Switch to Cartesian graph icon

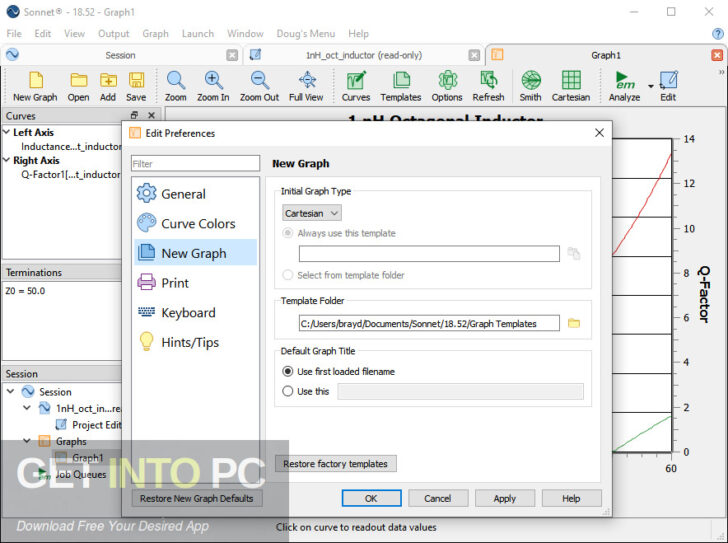571,86
